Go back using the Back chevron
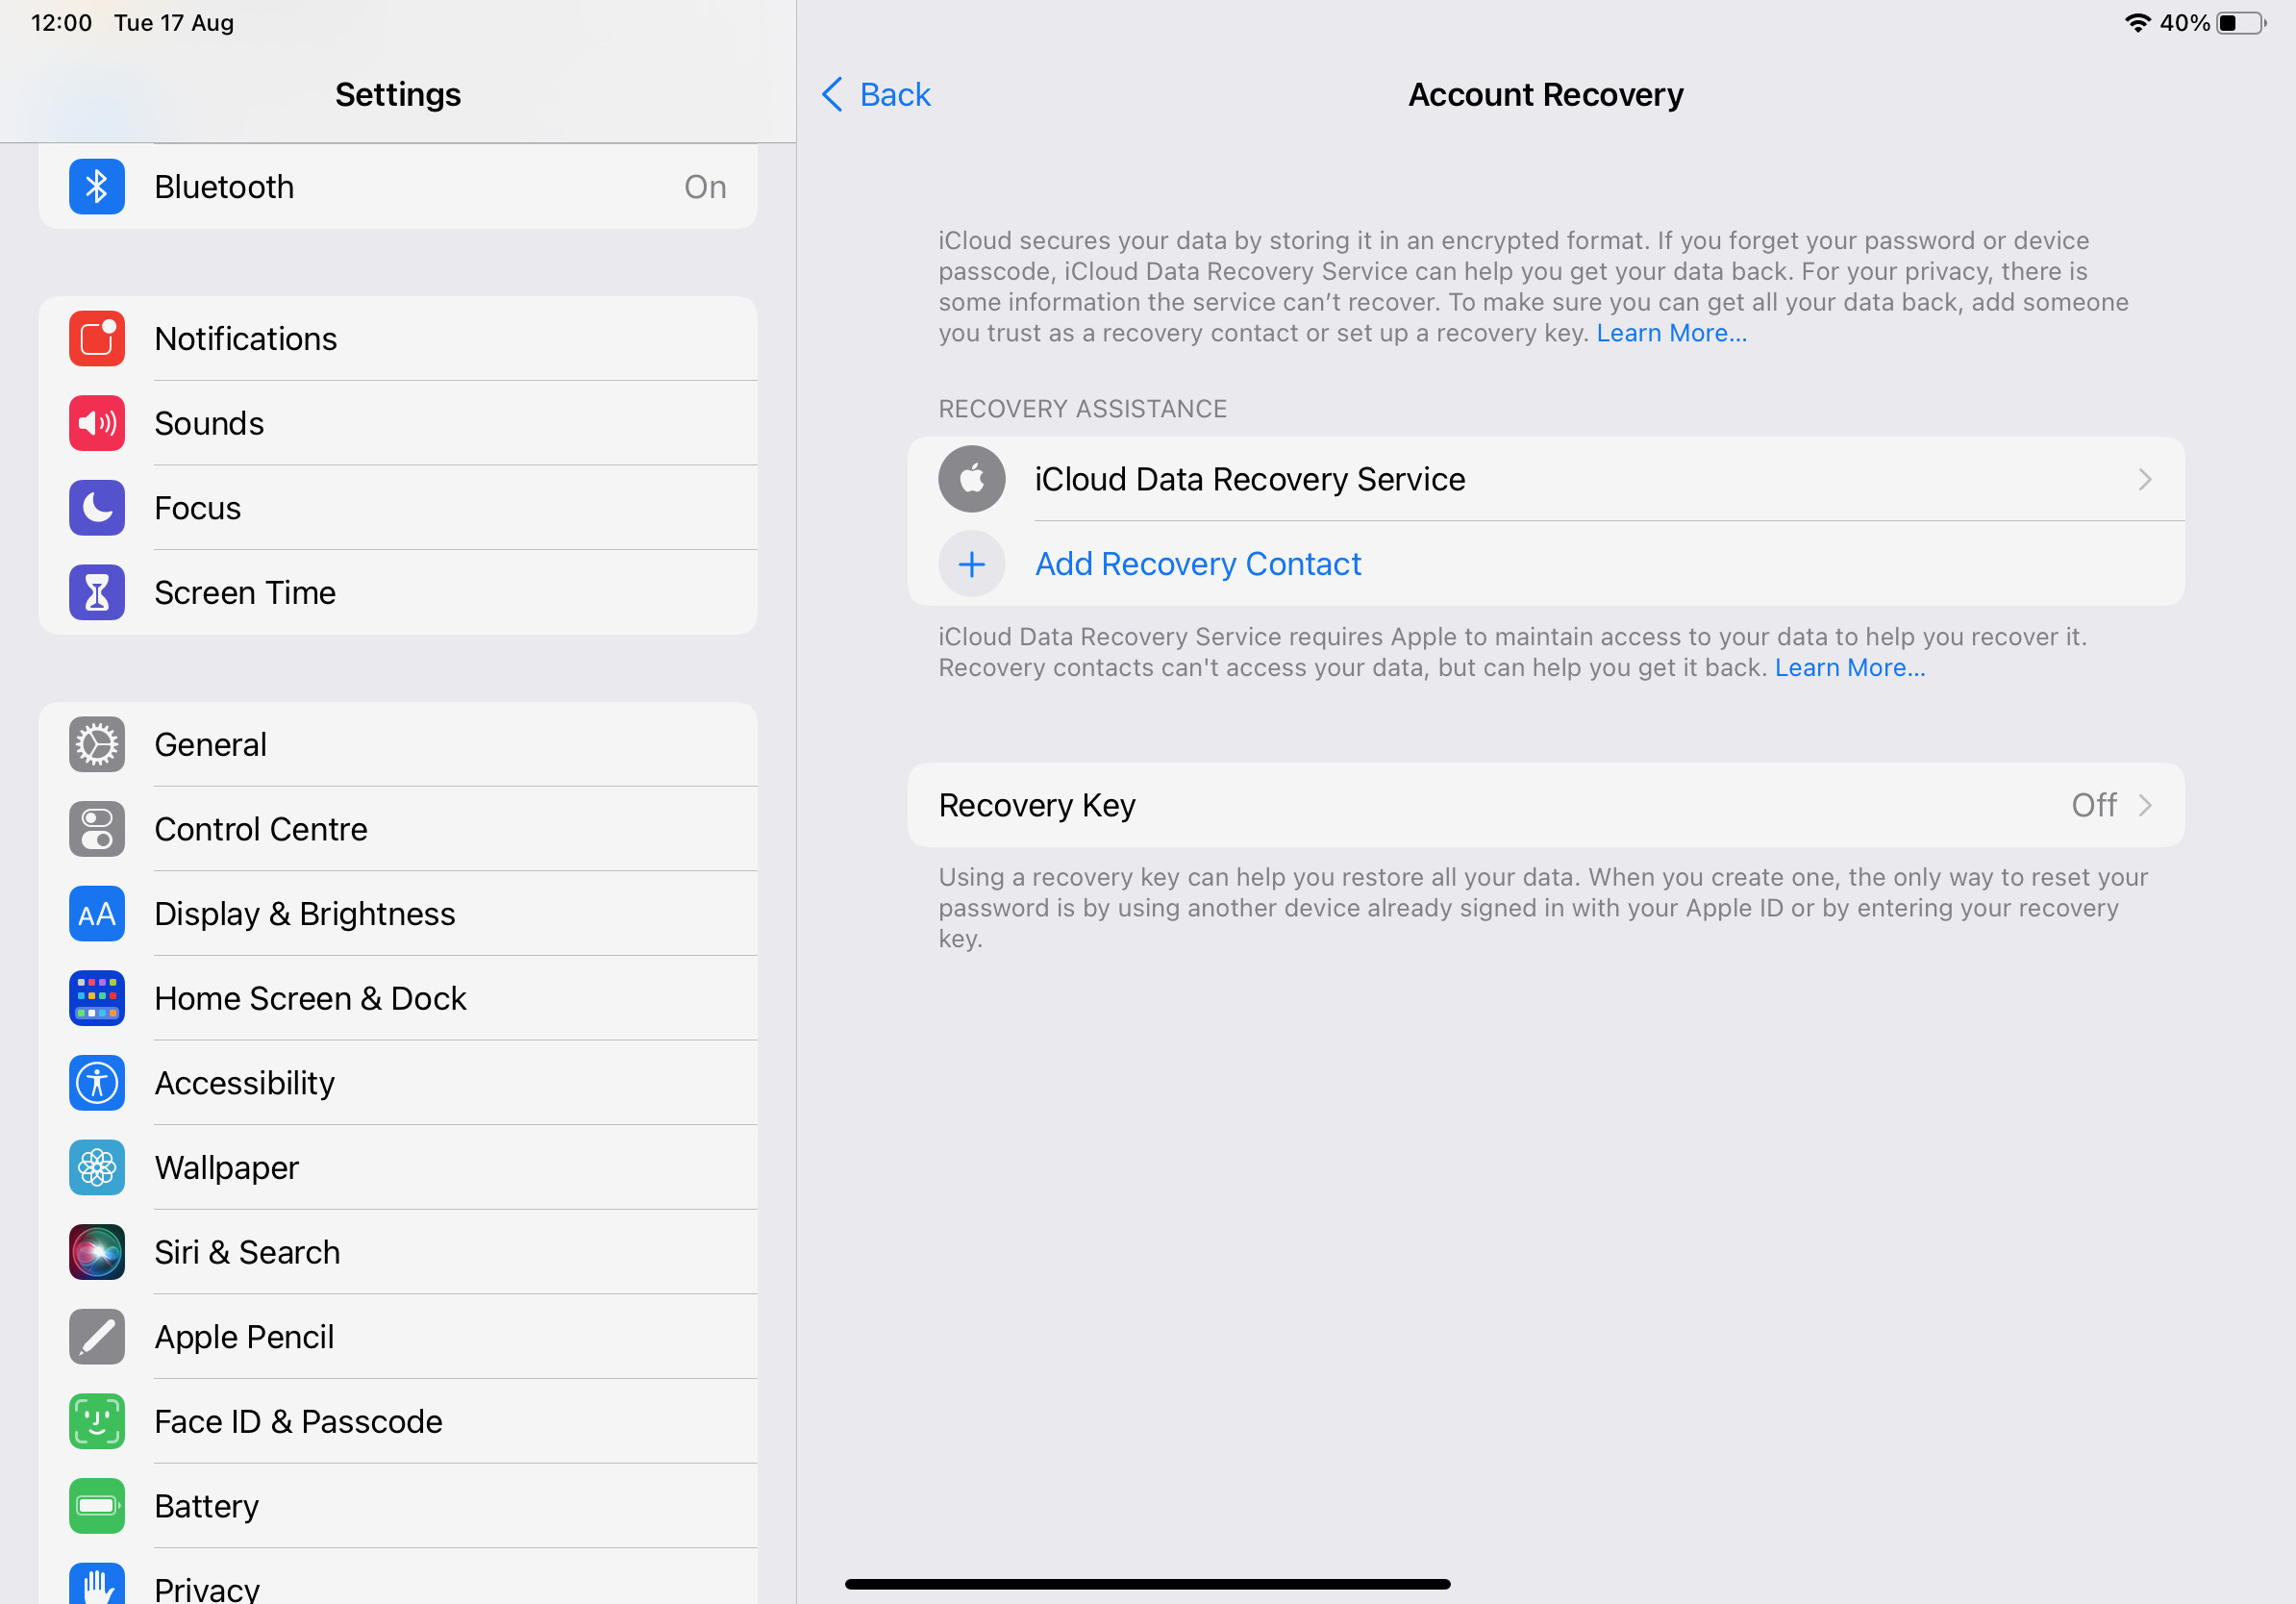 [833, 95]
